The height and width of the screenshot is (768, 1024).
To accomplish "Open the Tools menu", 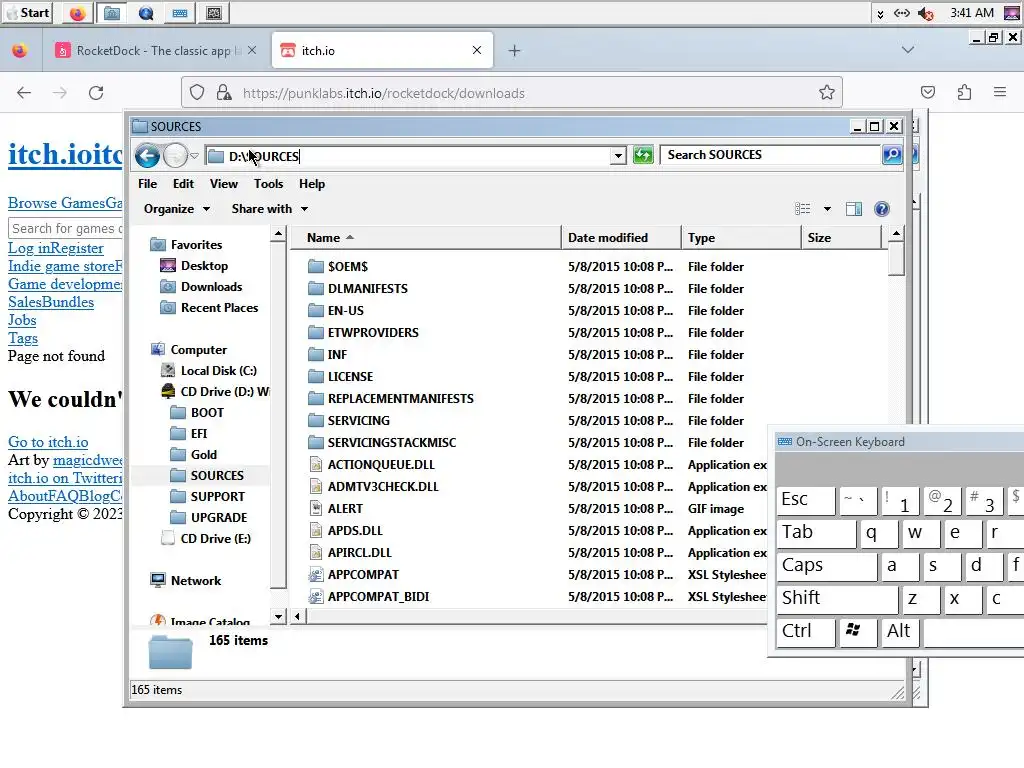I will coord(268,184).
